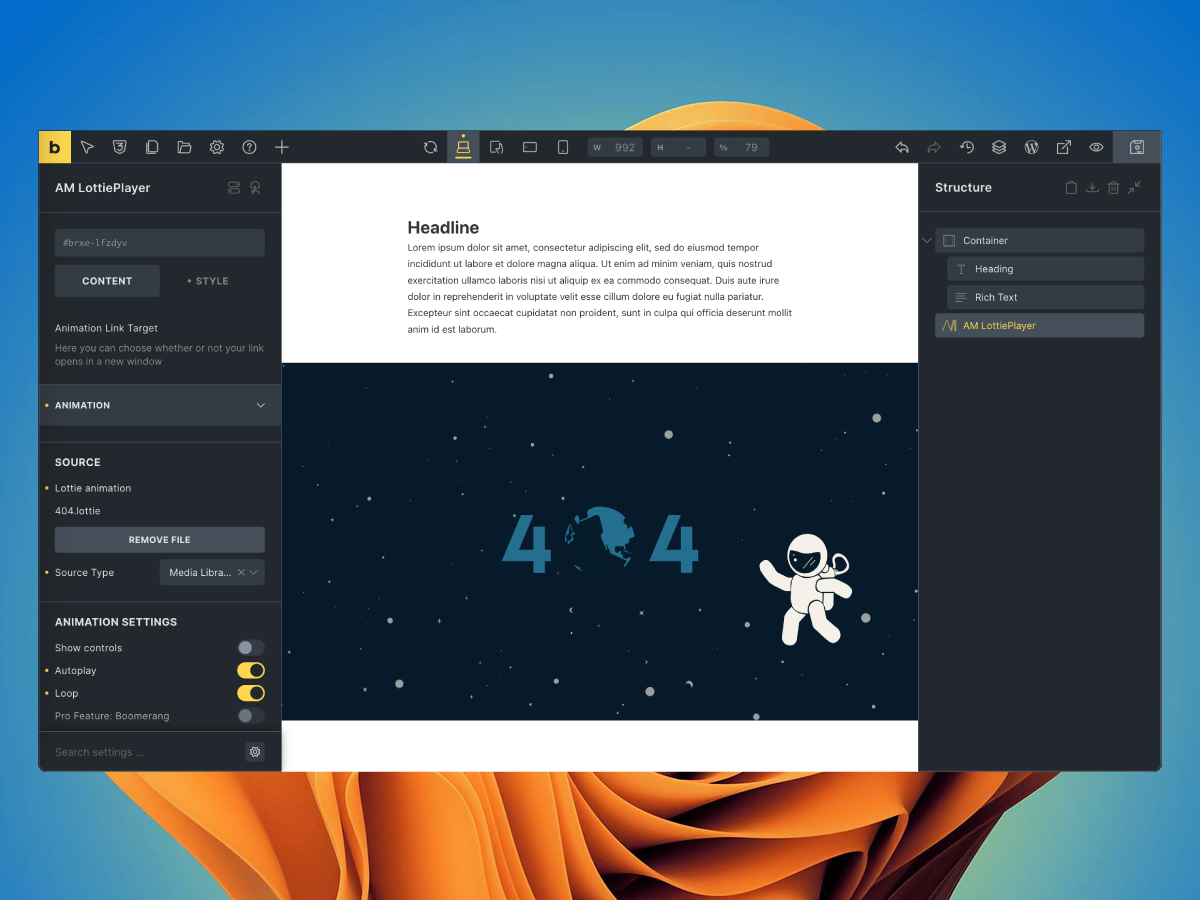Collapse the ANIMATION section chevron
Image resolution: width=1200 pixels, height=900 pixels.
click(x=261, y=405)
